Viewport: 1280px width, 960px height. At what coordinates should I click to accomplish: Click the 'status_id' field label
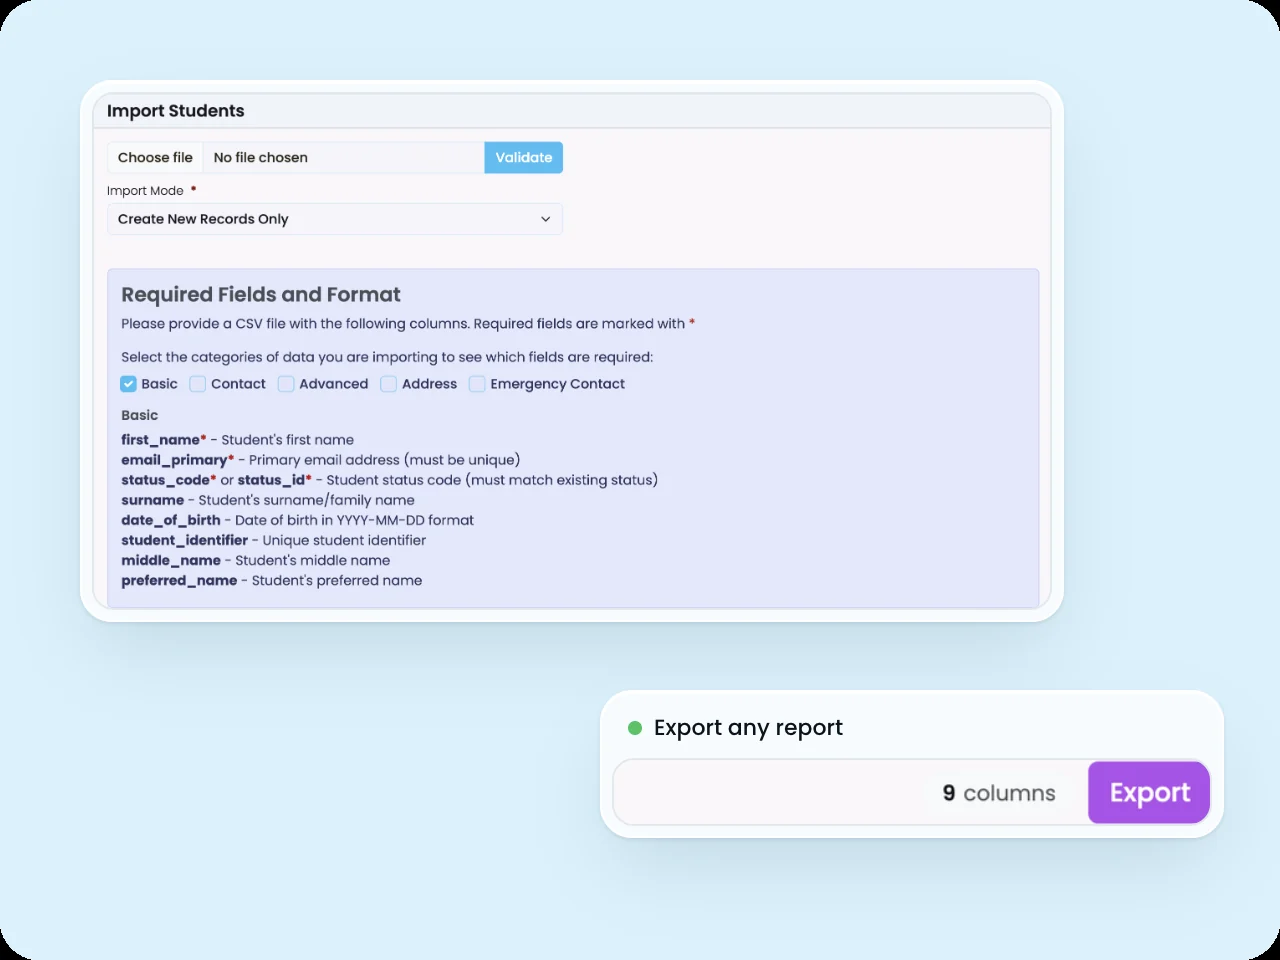[x=271, y=480]
